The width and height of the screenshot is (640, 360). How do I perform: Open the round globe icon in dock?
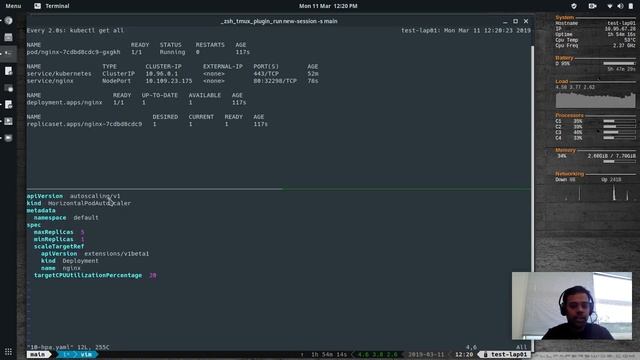(8, 21)
